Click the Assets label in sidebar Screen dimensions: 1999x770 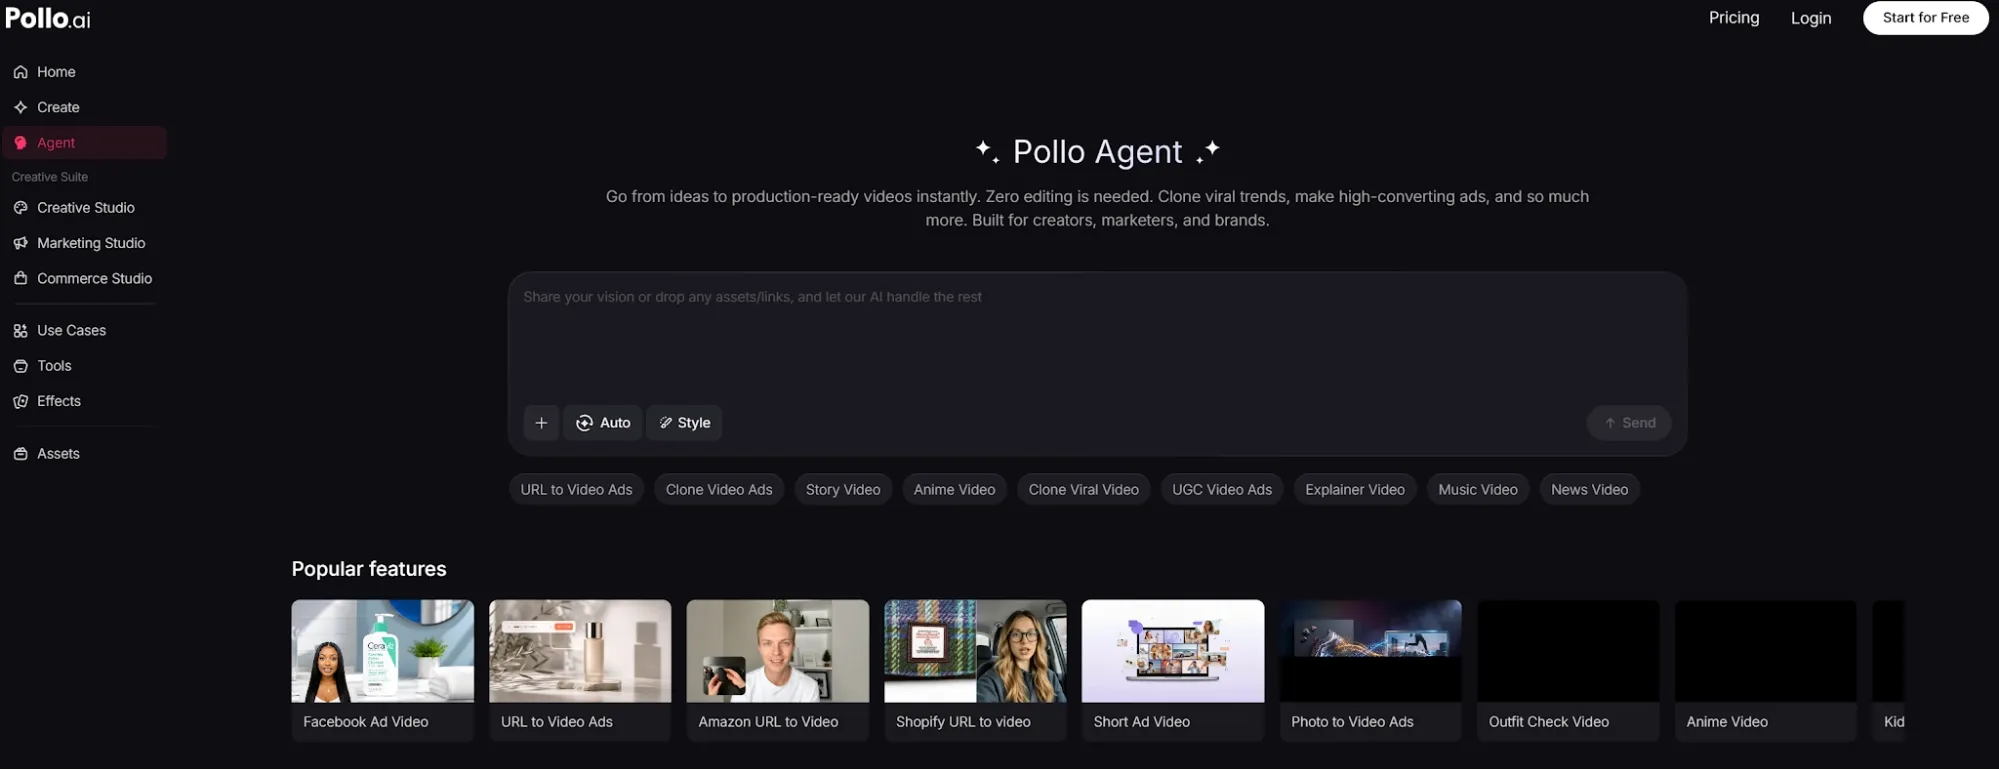tap(58, 454)
